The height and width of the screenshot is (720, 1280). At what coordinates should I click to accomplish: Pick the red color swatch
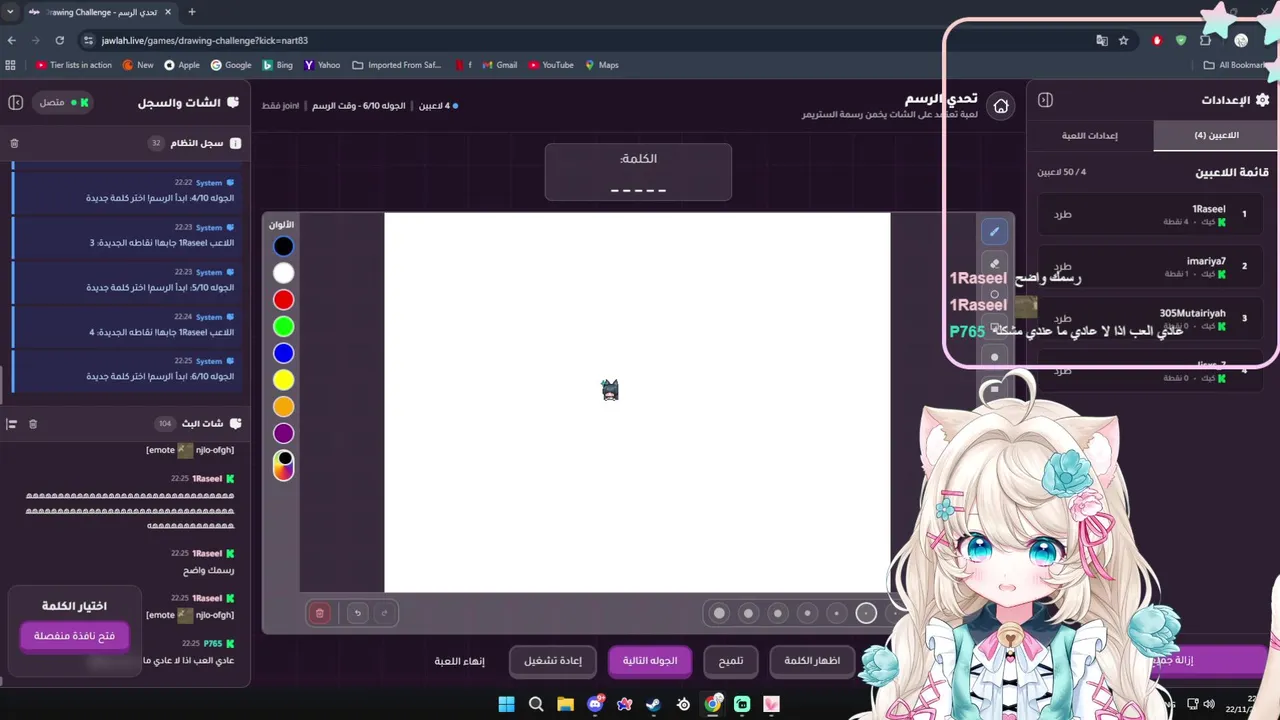(284, 300)
